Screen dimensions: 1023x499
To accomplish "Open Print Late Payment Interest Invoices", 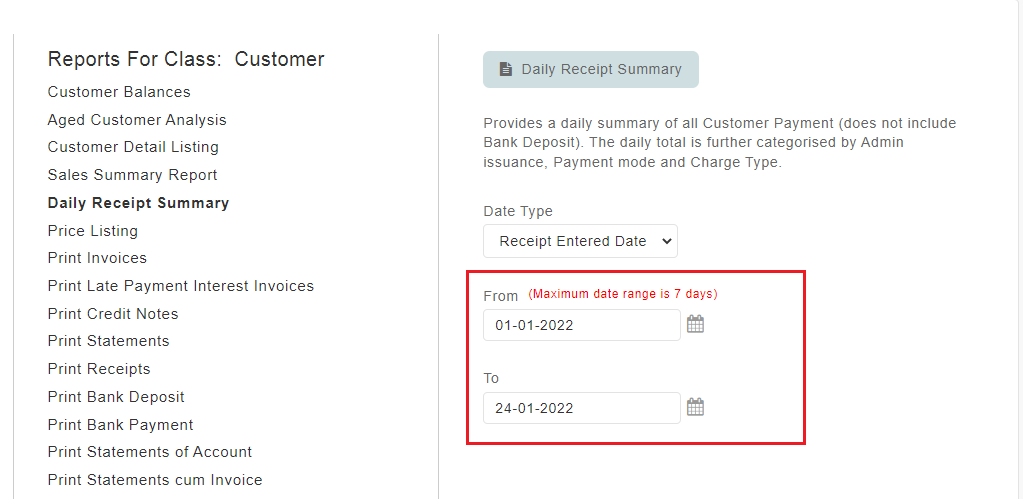I will click(181, 286).
